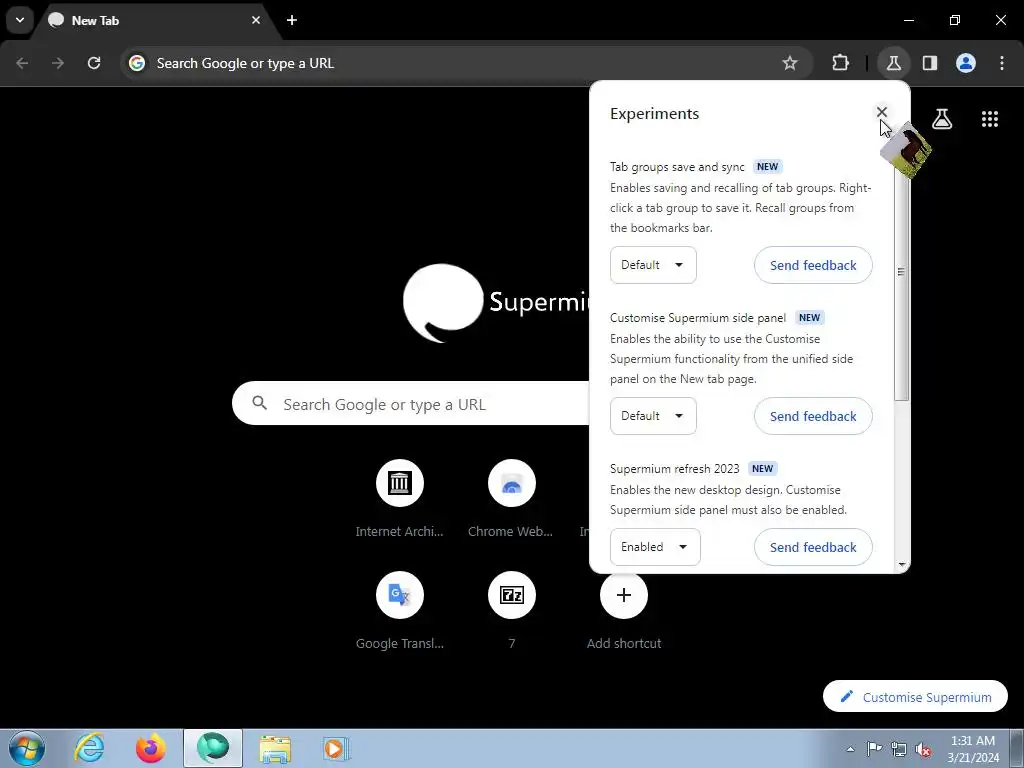The width and height of the screenshot is (1024, 768).
Task: Open the side panel button
Action: coord(930,63)
